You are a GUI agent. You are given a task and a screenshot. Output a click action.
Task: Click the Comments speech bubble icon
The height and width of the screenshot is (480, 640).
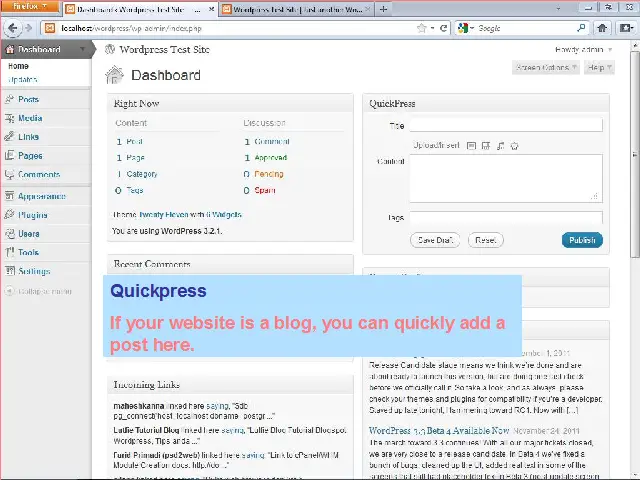pos(9,174)
